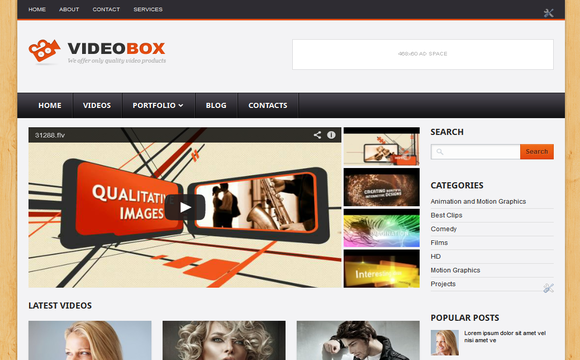The height and width of the screenshot is (360, 580).
Task: Click the VIDEOBOX site title
Action: pos(116,48)
